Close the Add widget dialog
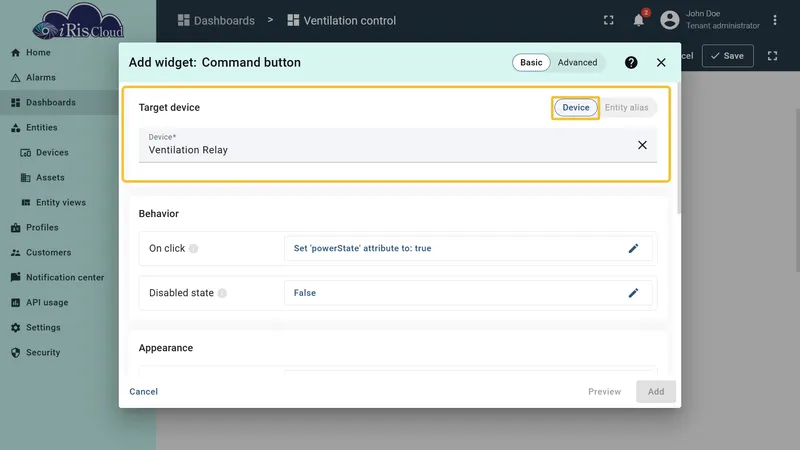Viewport: 800px width, 450px height. [x=661, y=62]
